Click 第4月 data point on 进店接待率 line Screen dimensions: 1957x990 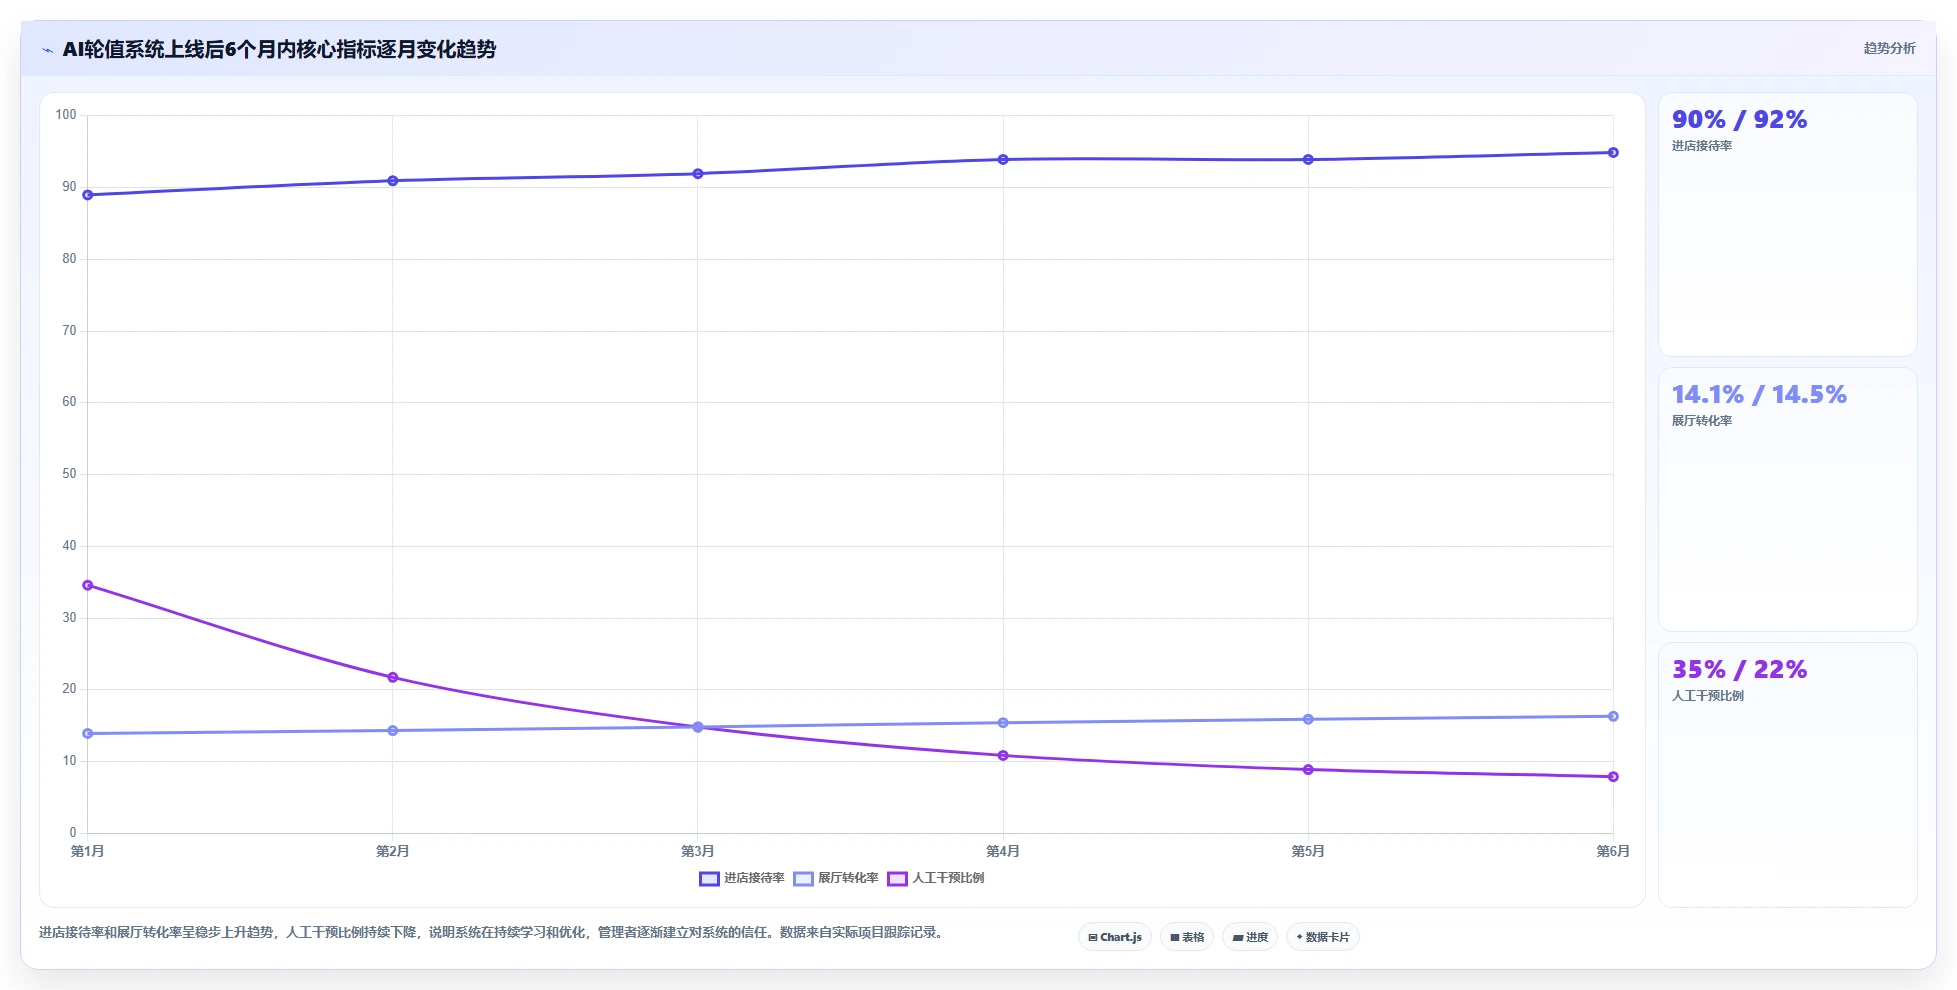click(1003, 160)
